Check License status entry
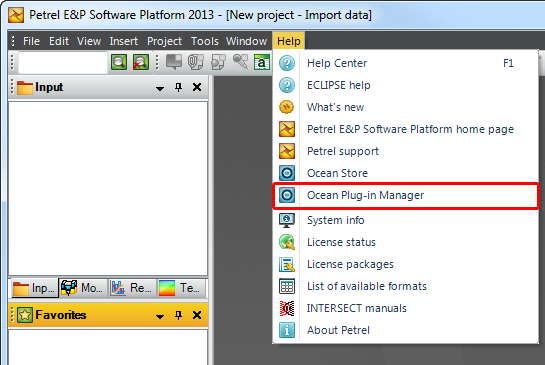 (406, 242)
